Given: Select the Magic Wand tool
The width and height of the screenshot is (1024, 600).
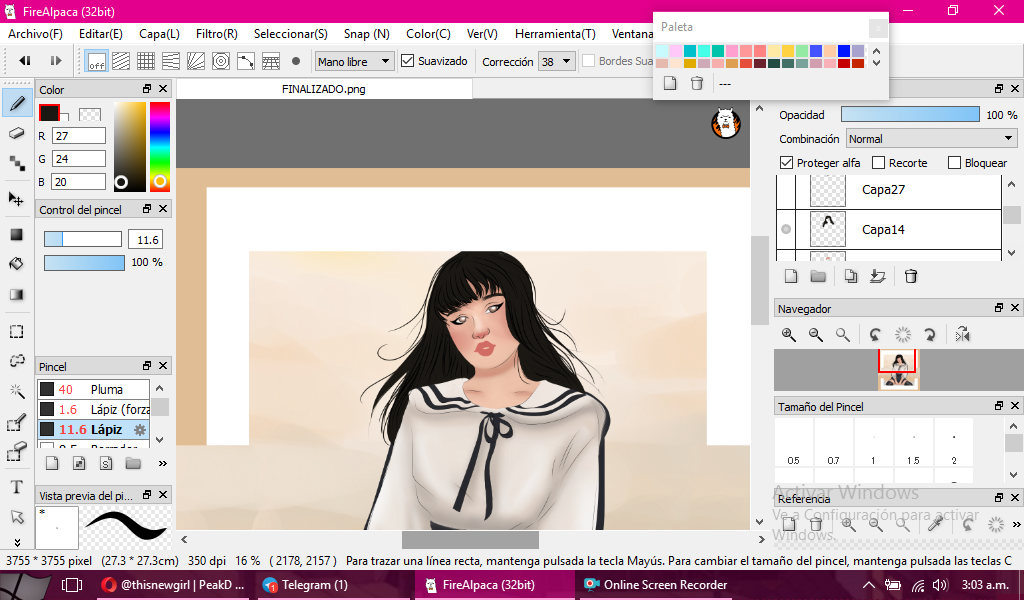Looking at the screenshot, I should coord(17,391).
